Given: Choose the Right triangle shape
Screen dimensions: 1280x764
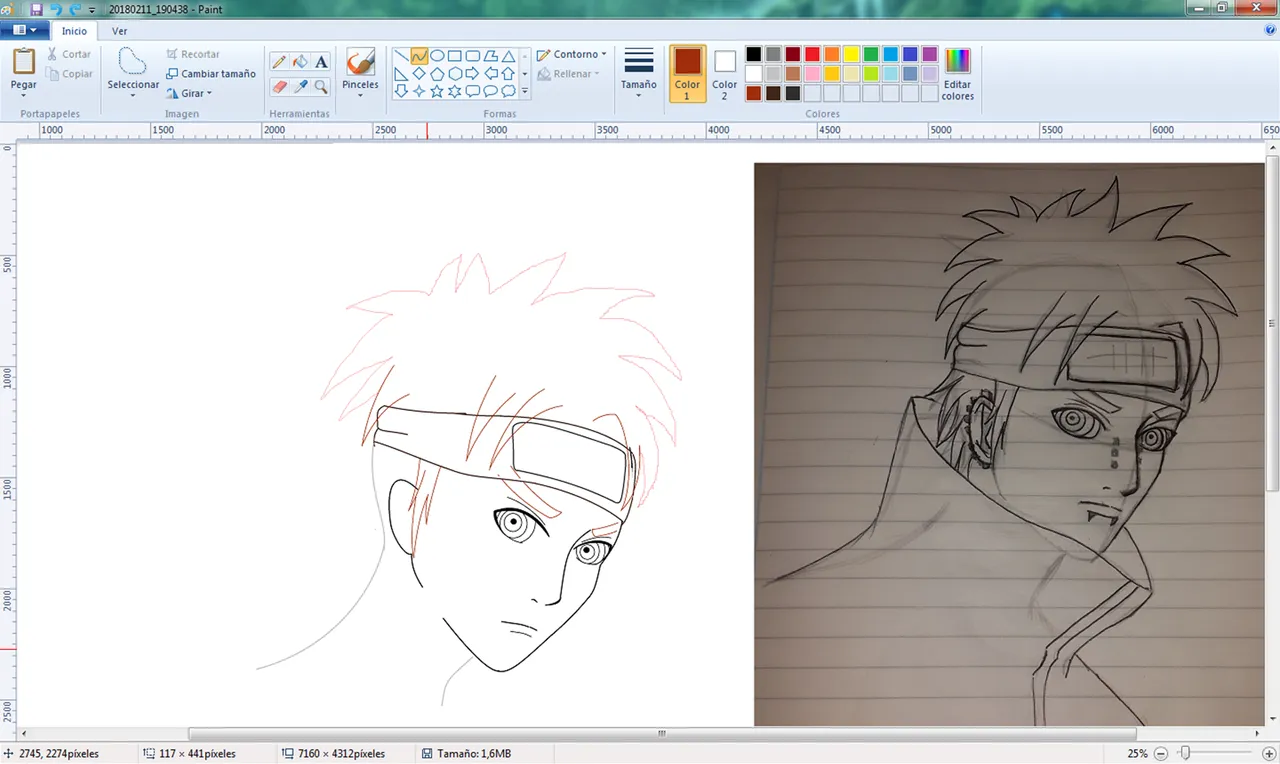Looking at the screenshot, I should pyautogui.click(x=401, y=74).
